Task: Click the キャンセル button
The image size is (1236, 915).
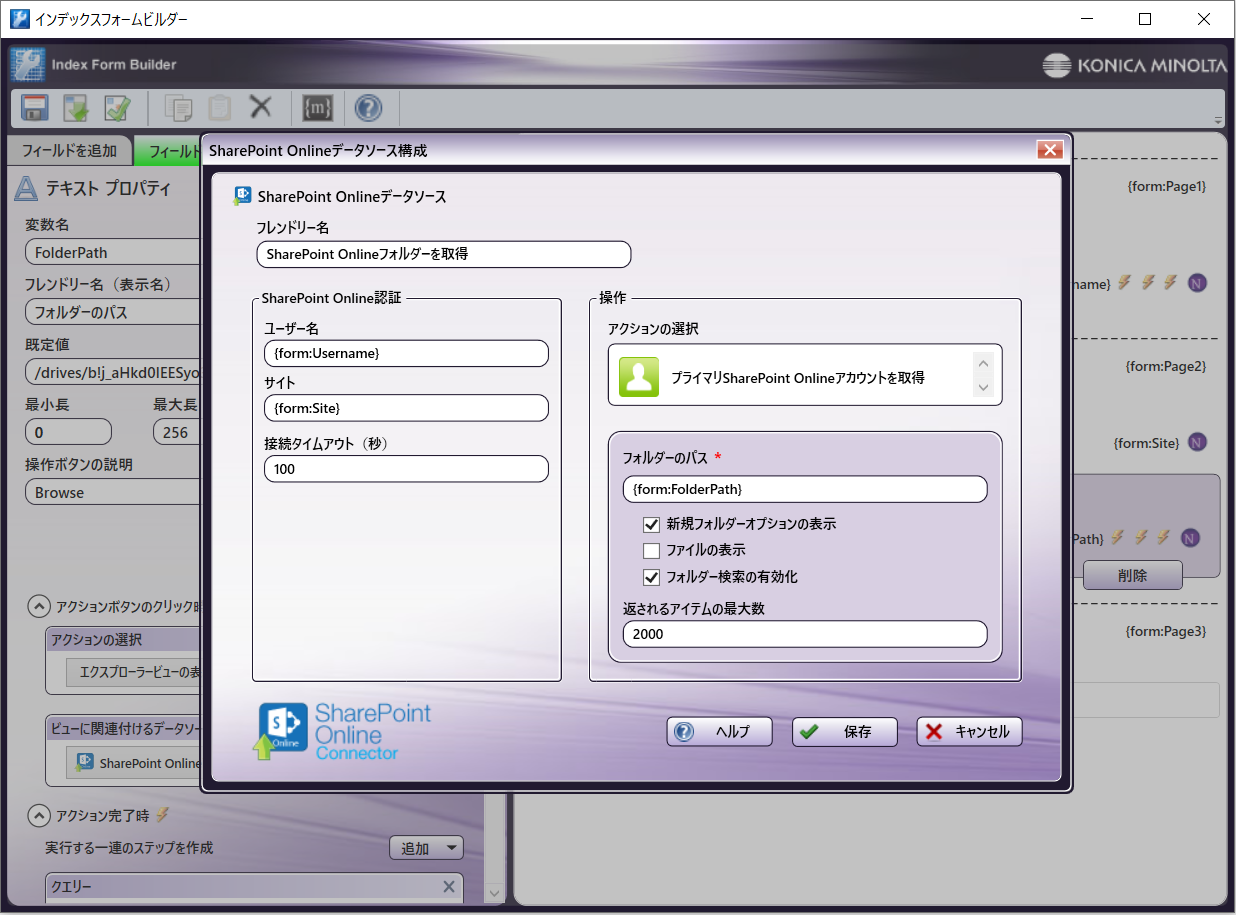Action: click(x=969, y=732)
